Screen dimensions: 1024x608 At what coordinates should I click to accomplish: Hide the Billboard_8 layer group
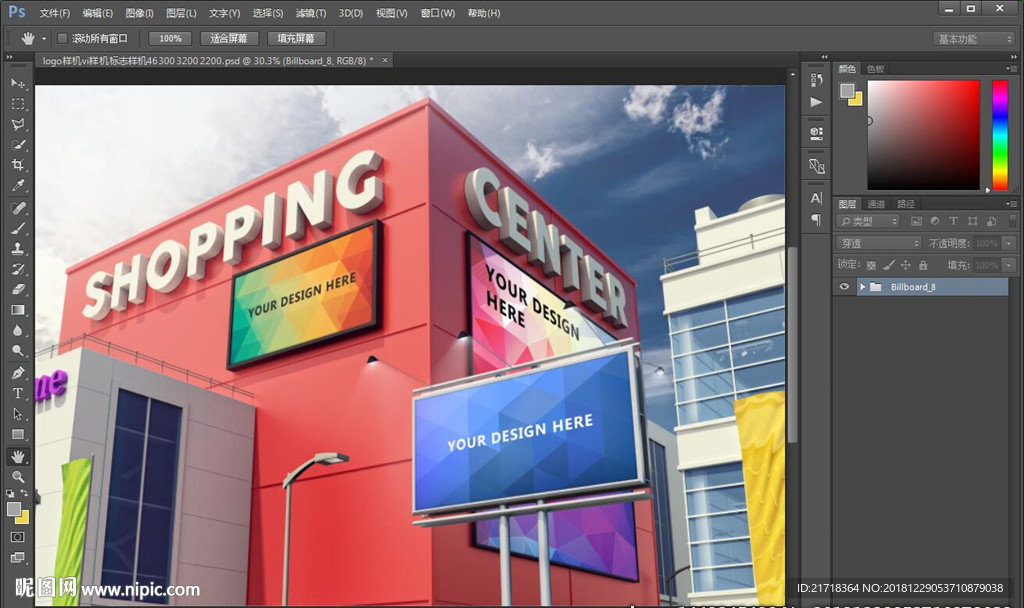pyautogui.click(x=844, y=287)
